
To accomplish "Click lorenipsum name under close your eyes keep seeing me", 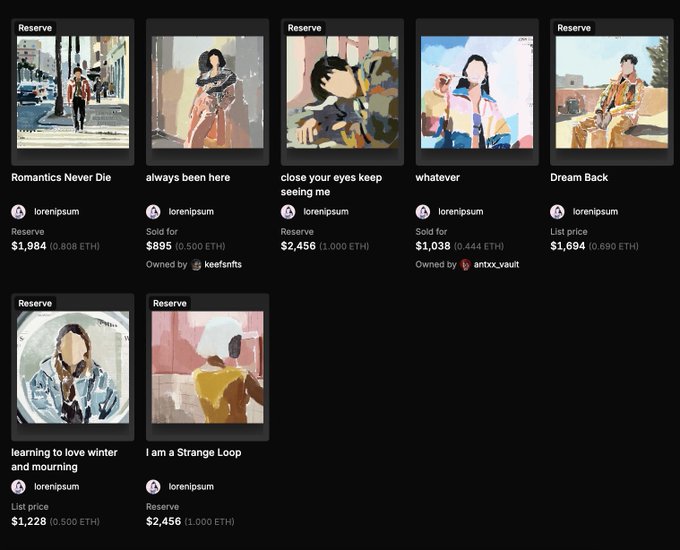I will (x=326, y=212).
